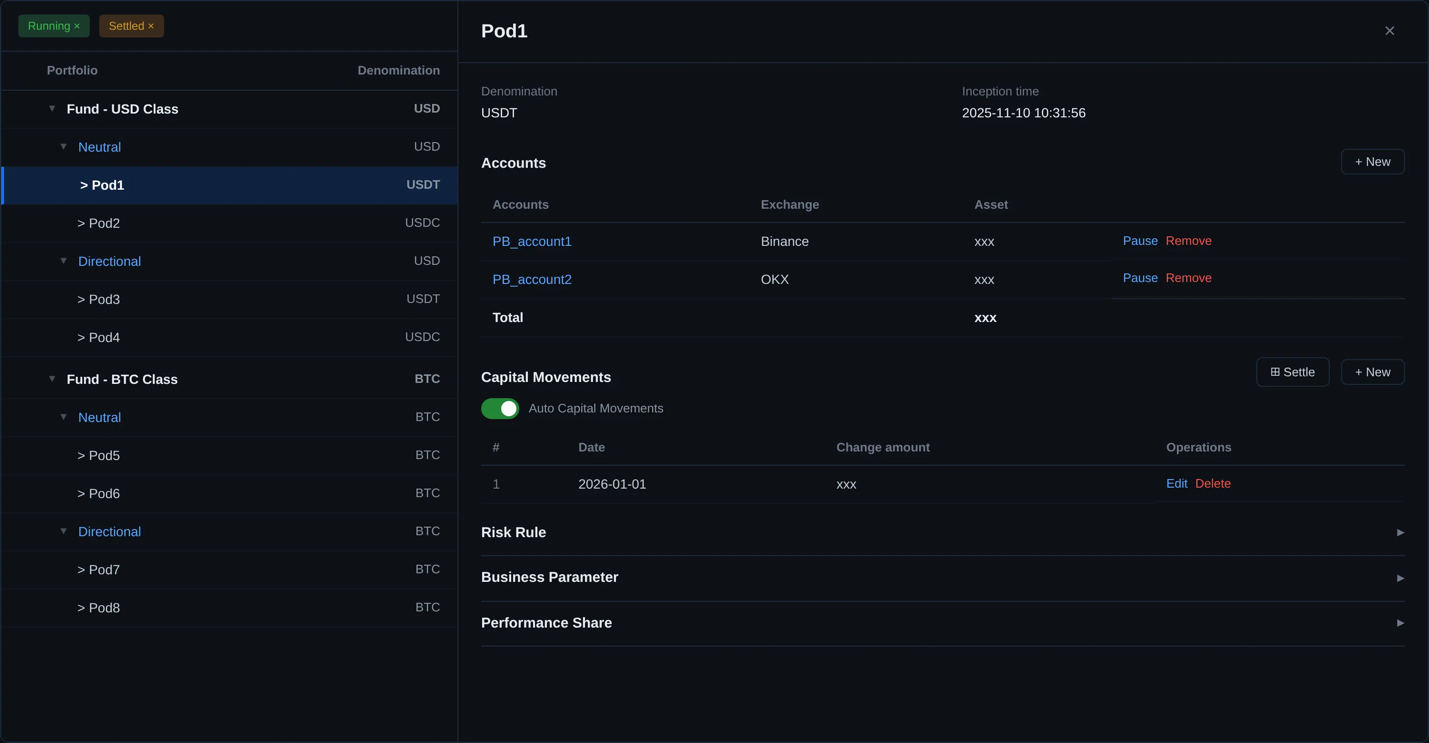1429x743 pixels.
Task: Toggle Auto Capital Movements switch
Action: click(500, 408)
